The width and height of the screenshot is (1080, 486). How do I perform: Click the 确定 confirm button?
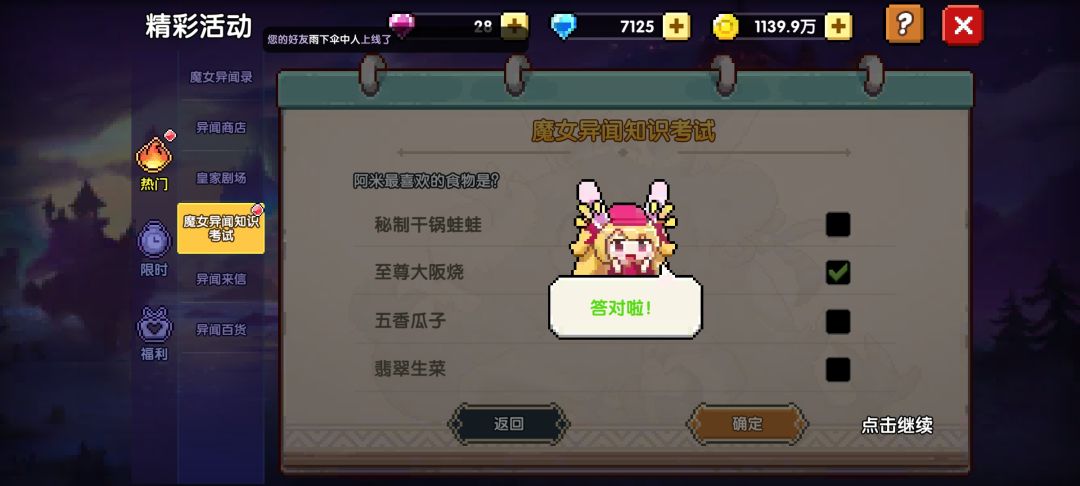(747, 424)
